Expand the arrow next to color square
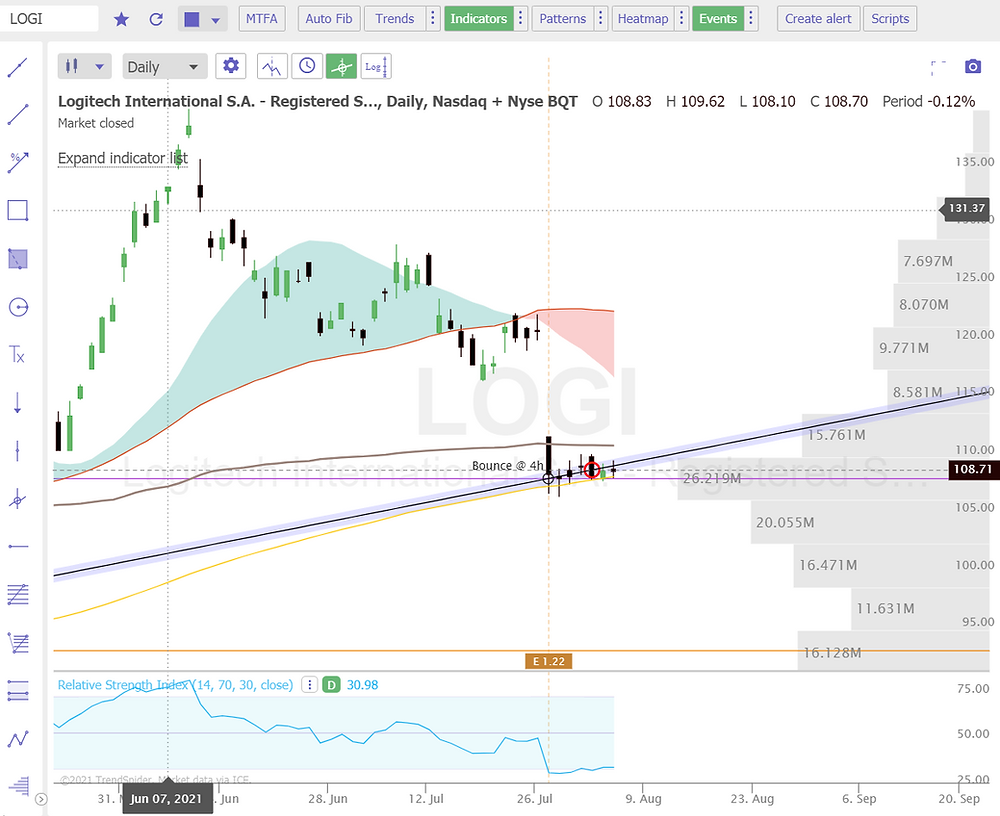The image size is (1000, 816). click(x=216, y=20)
